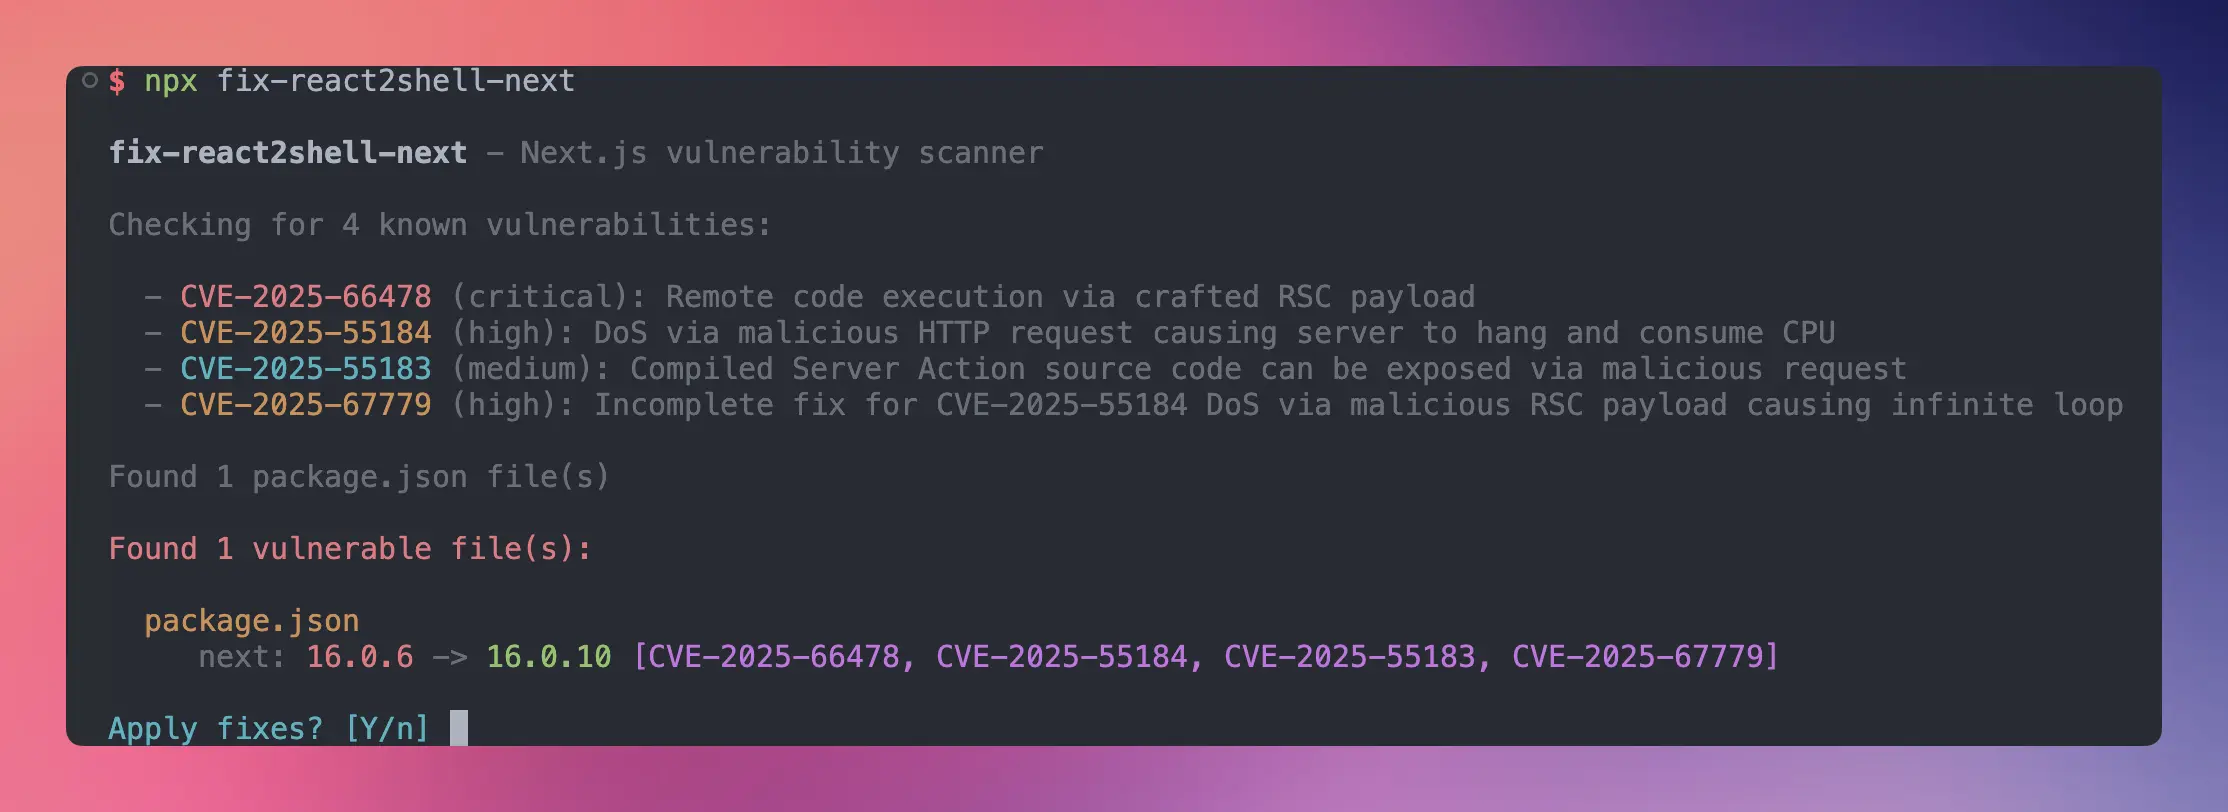Click the red current version 16.0.6

click(x=359, y=657)
